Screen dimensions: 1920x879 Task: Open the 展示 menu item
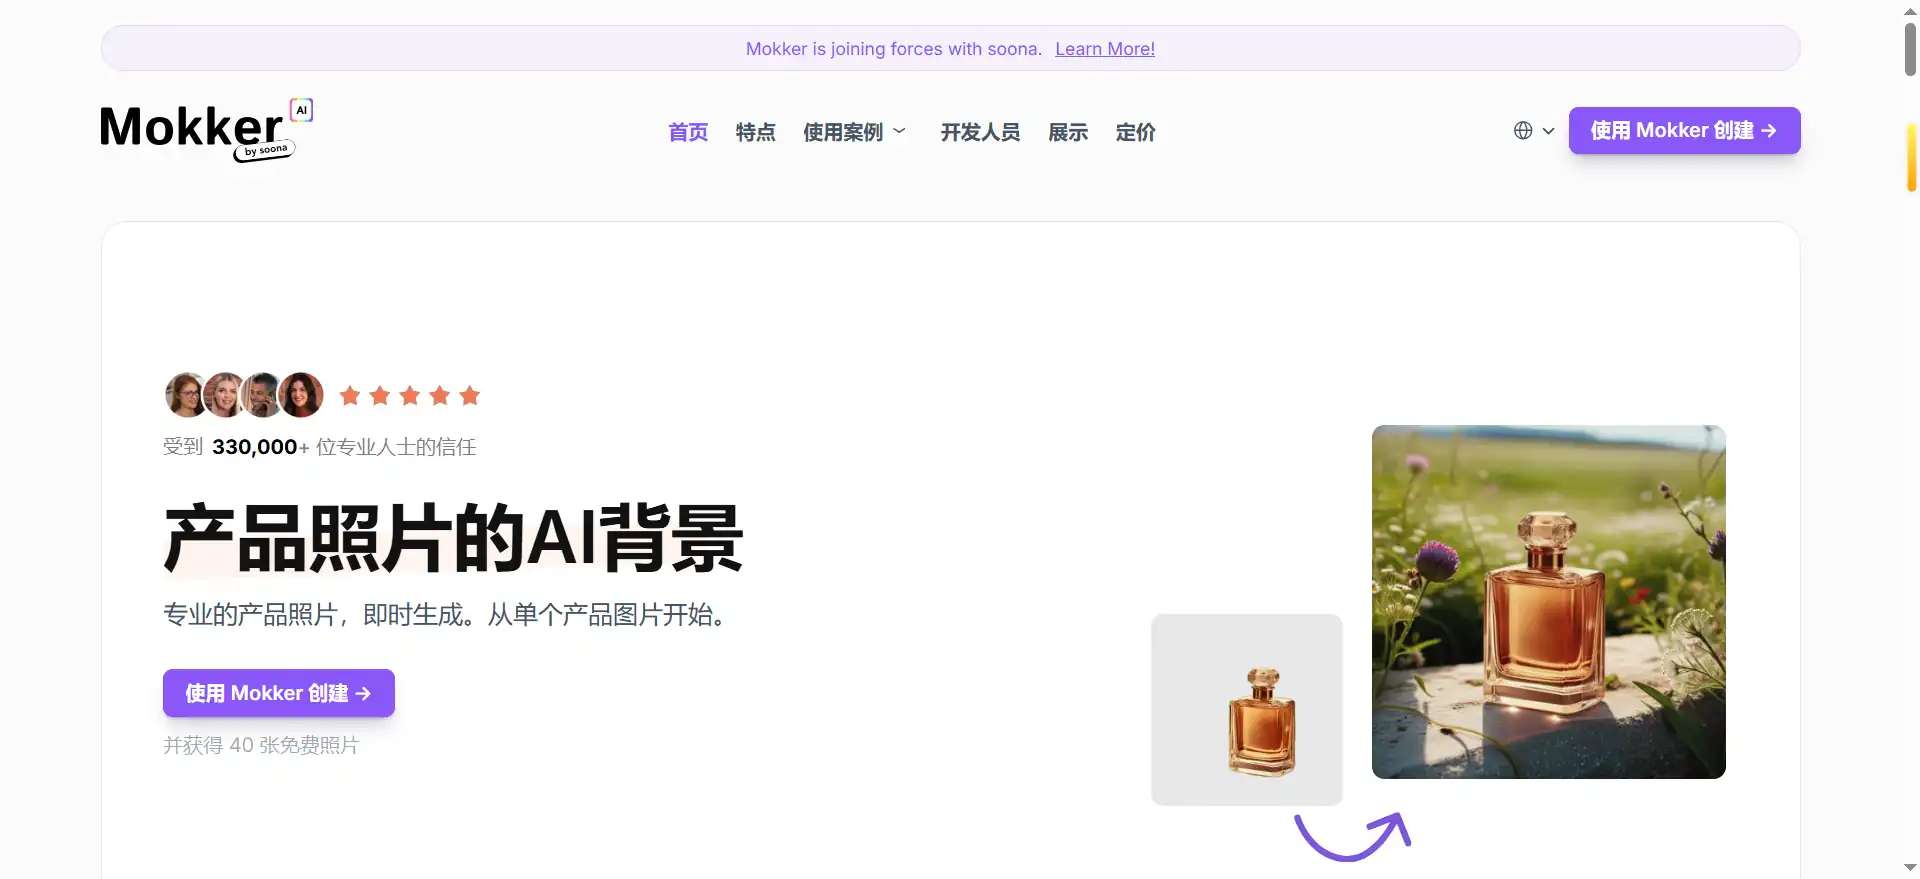pos(1068,132)
